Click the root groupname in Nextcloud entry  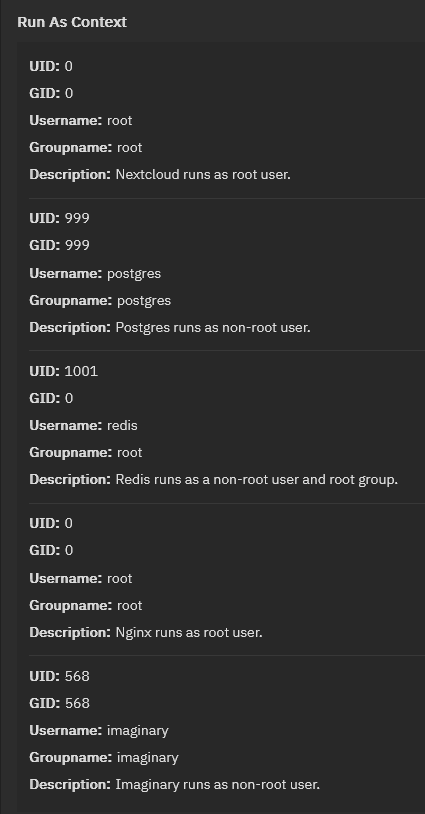[x=130, y=147]
